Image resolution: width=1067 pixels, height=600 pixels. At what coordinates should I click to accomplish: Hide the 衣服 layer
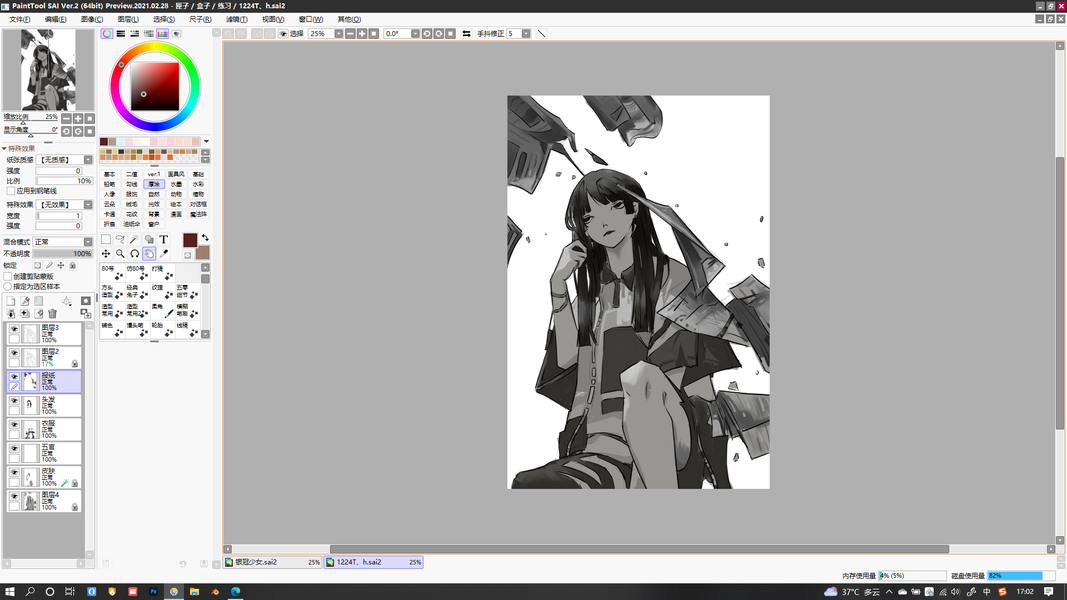pyautogui.click(x=14, y=424)
